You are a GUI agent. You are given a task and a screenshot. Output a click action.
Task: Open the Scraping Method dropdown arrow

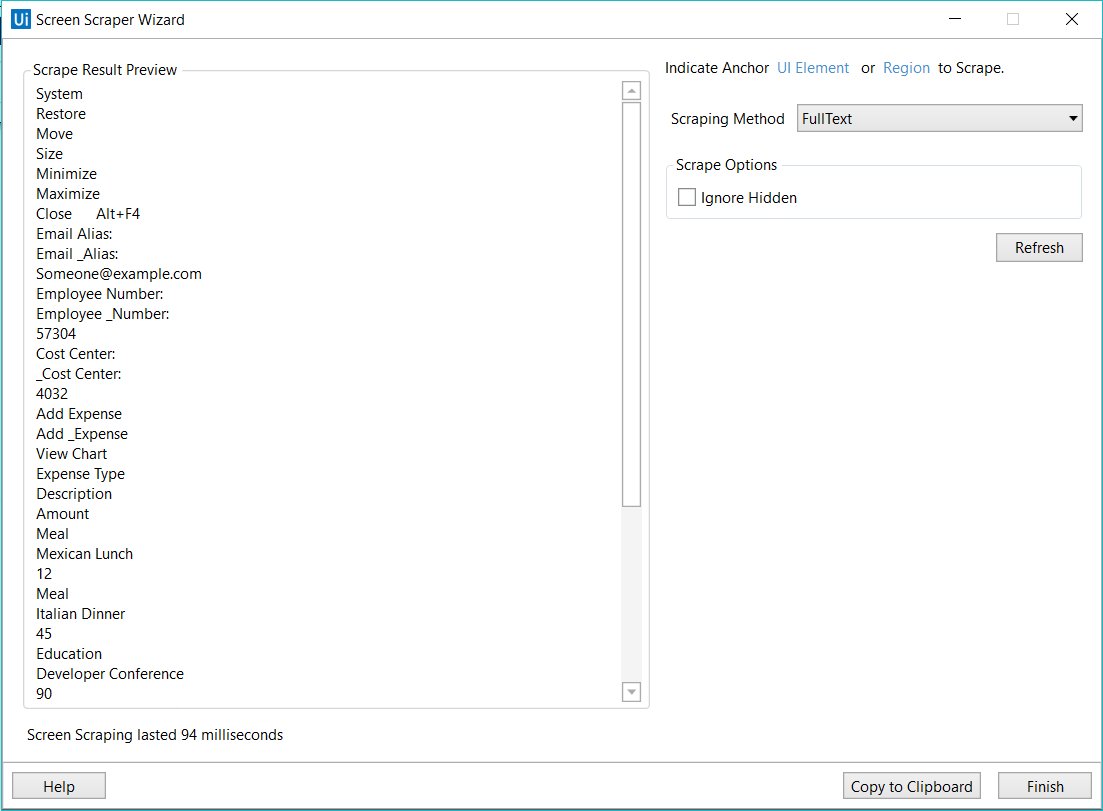(x=1071, y=118)
